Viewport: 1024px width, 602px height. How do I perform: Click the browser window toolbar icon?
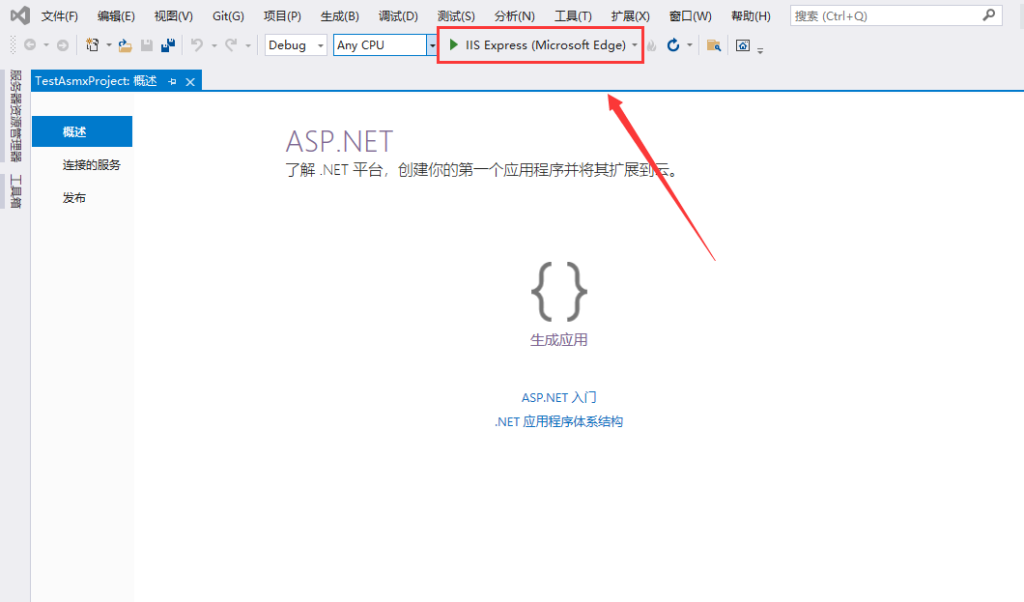743,45
